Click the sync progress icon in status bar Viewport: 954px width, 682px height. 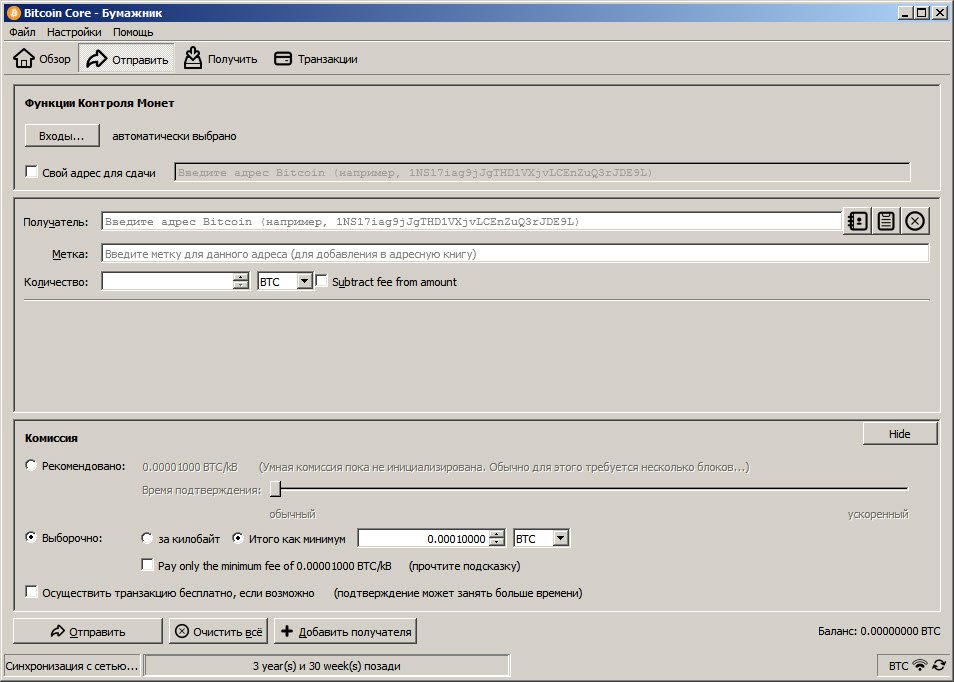[x=939, y=665]
